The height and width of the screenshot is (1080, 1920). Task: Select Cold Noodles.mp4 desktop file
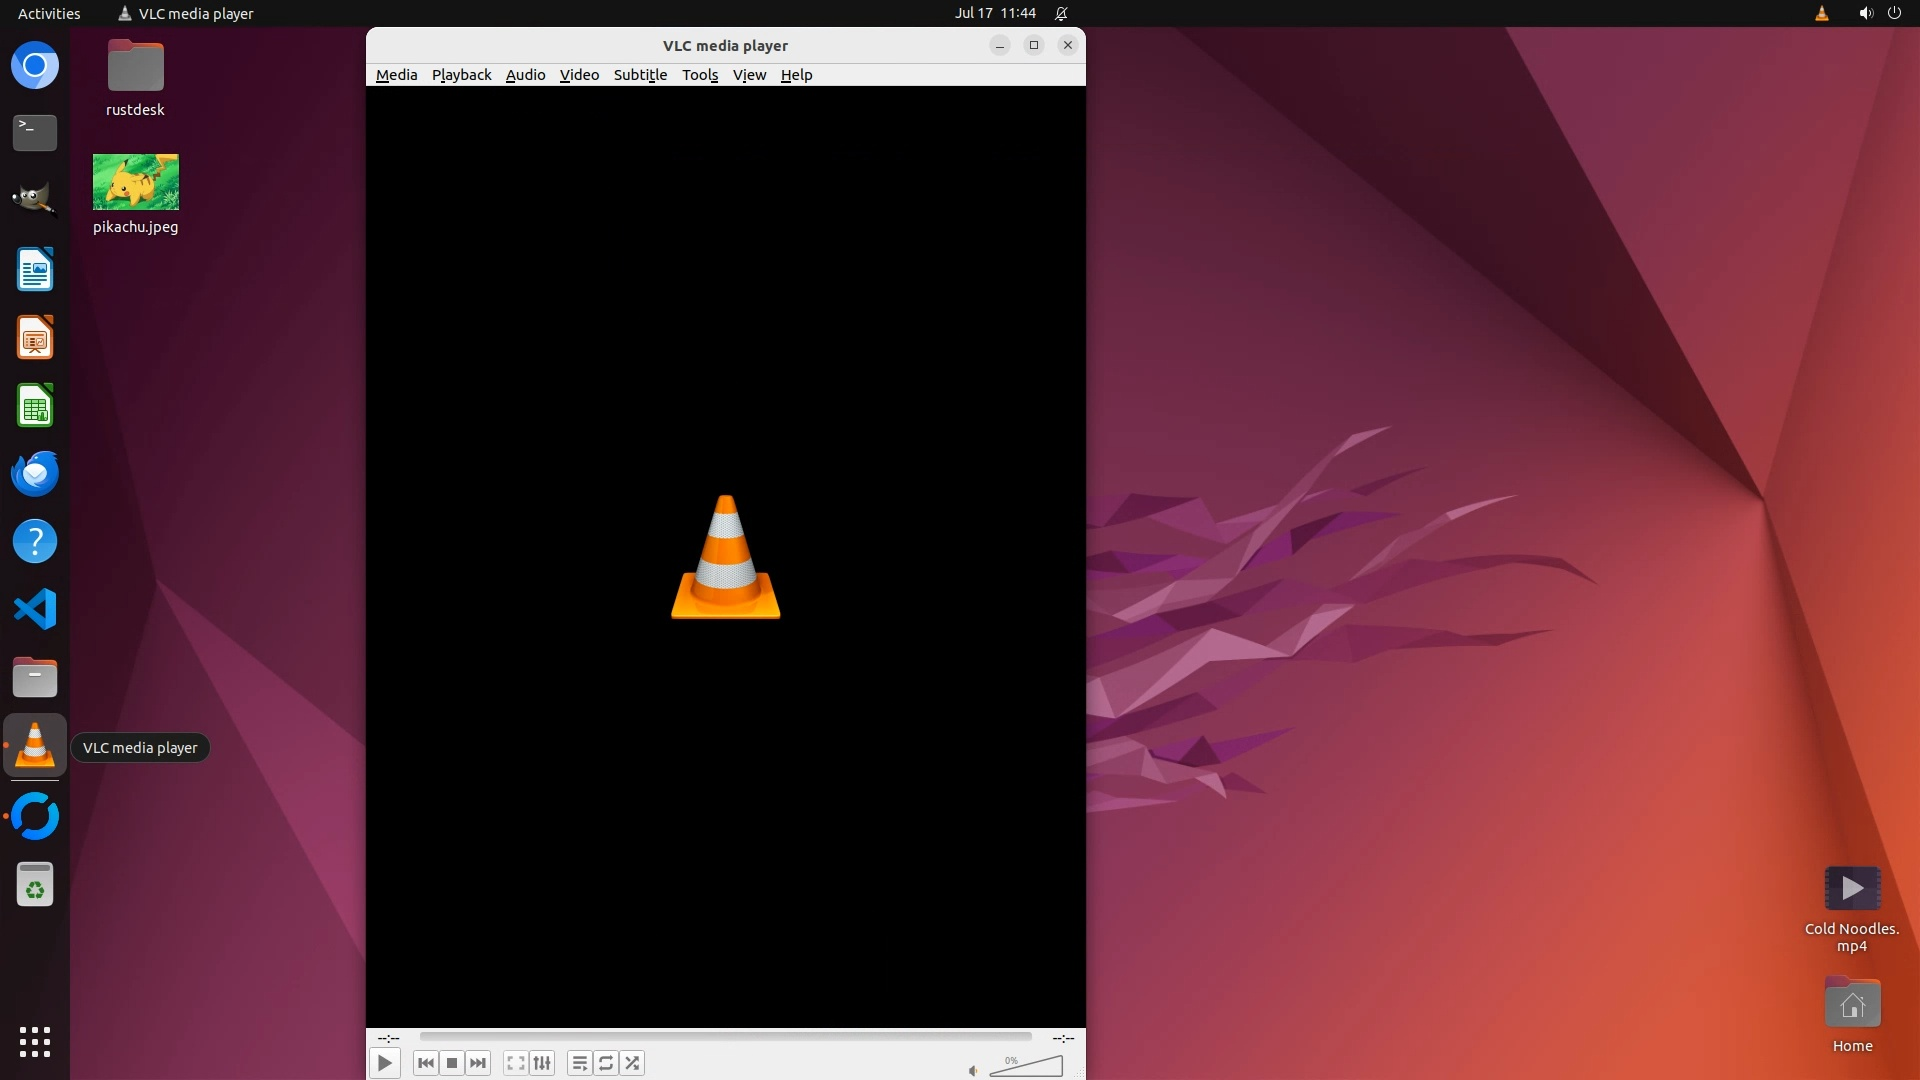1852,889
